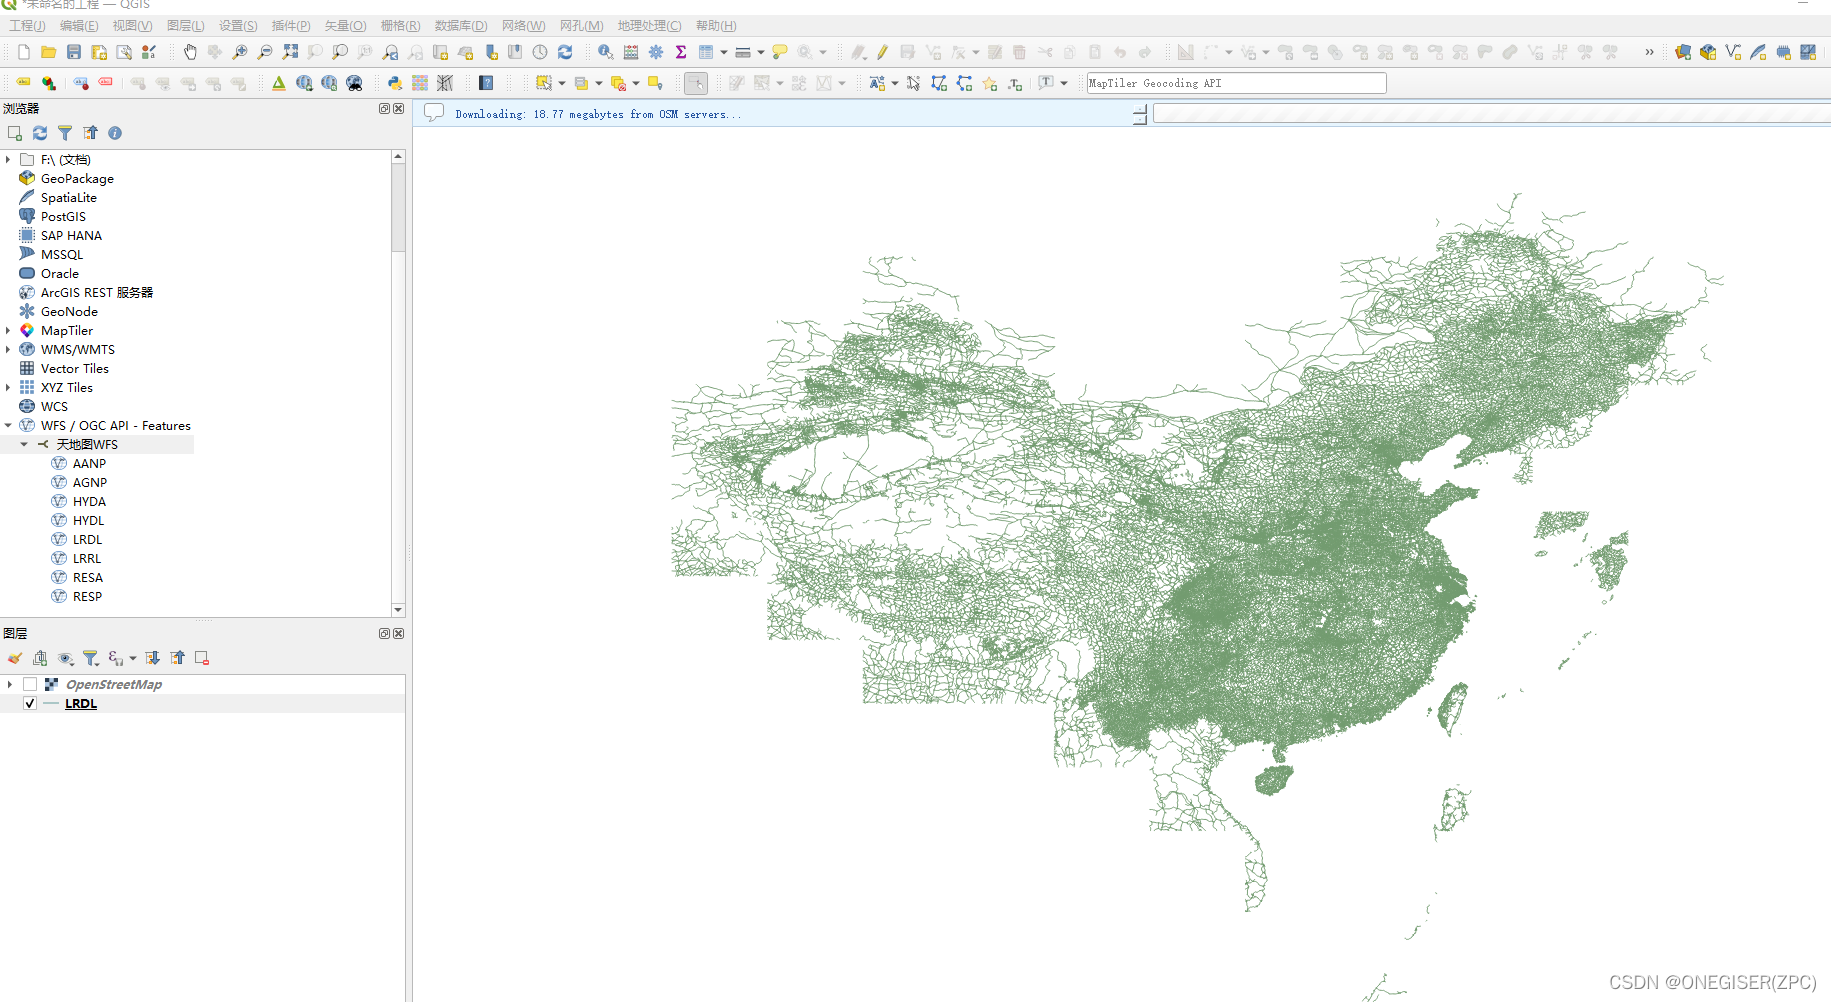Click the browser panel vertical scrollbar
Screen dimensions: 1831x1002
(398, 208)
